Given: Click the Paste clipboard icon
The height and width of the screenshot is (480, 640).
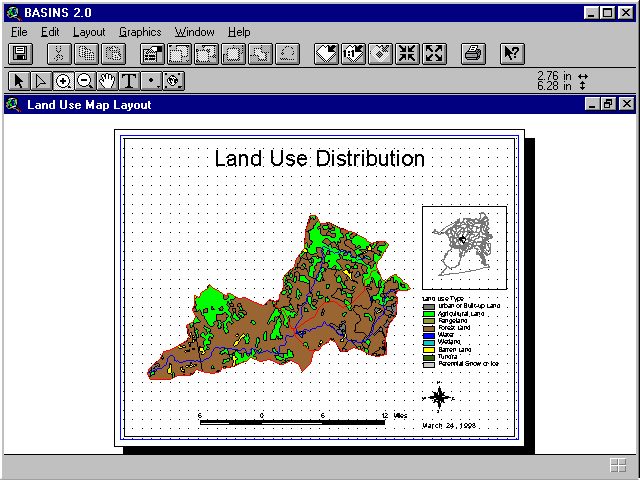Looking at the screenshot, I should (113, 54).
